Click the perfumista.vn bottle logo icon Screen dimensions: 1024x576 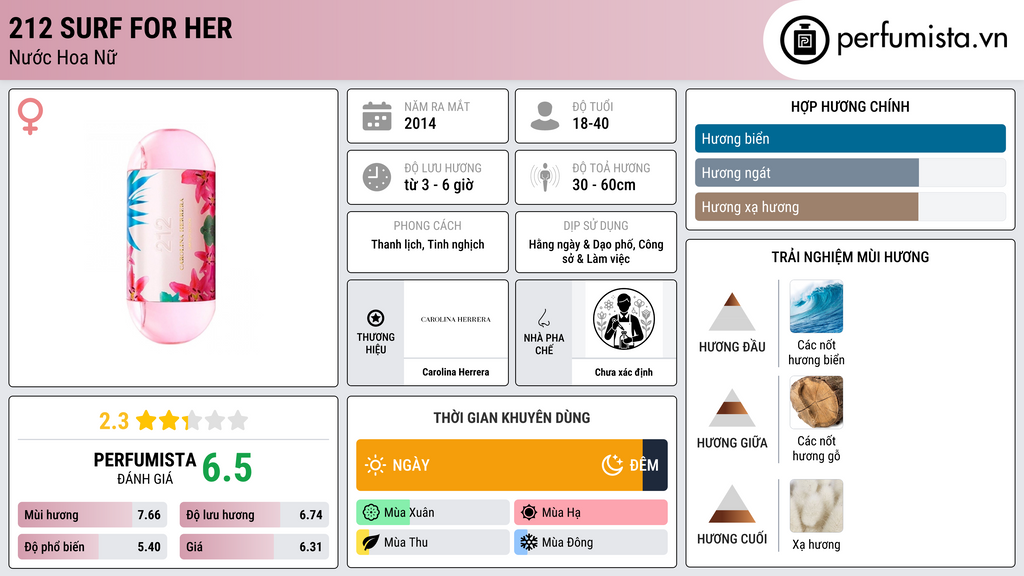click(x=804, y=40)
